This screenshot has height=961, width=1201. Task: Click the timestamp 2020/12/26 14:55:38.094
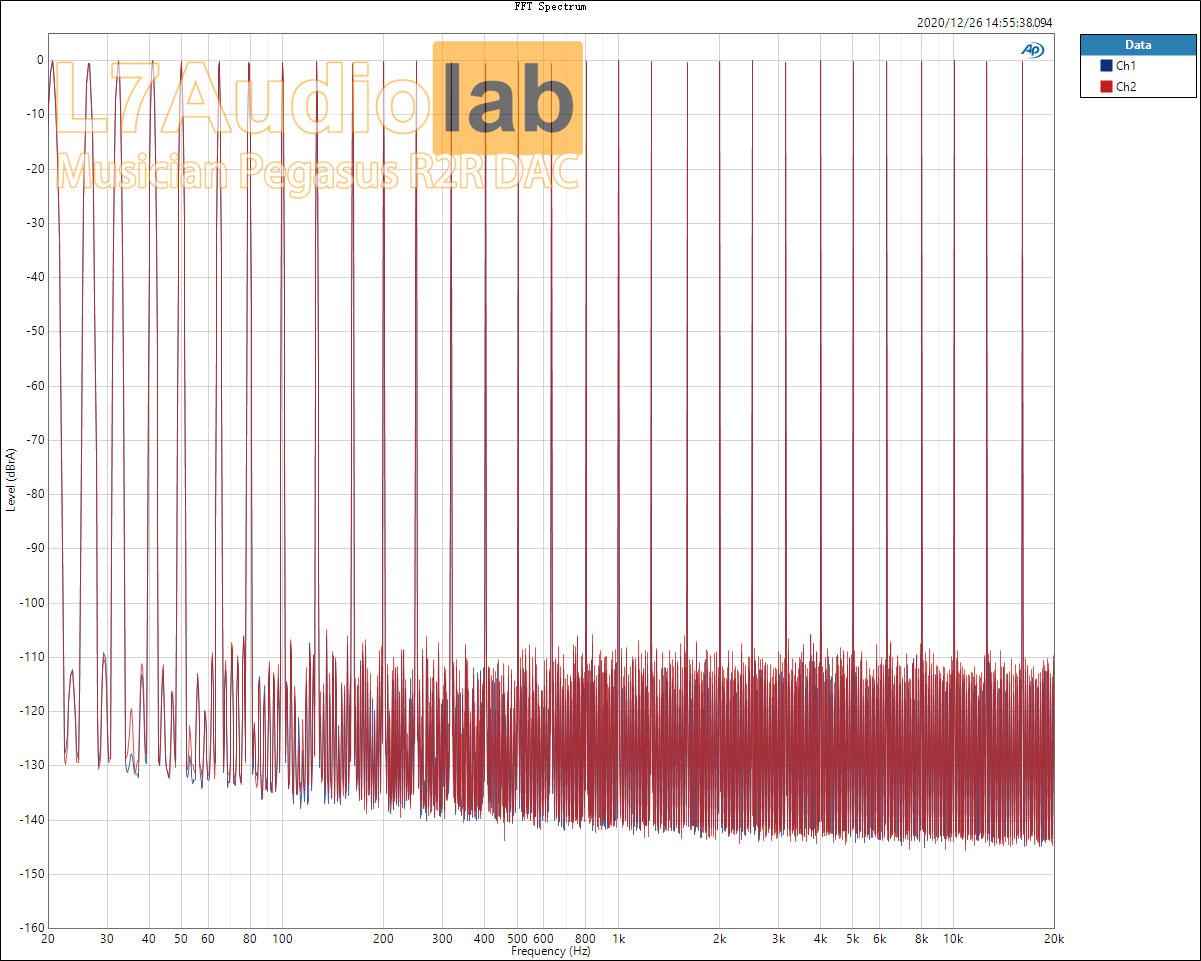tap(984, 23)
